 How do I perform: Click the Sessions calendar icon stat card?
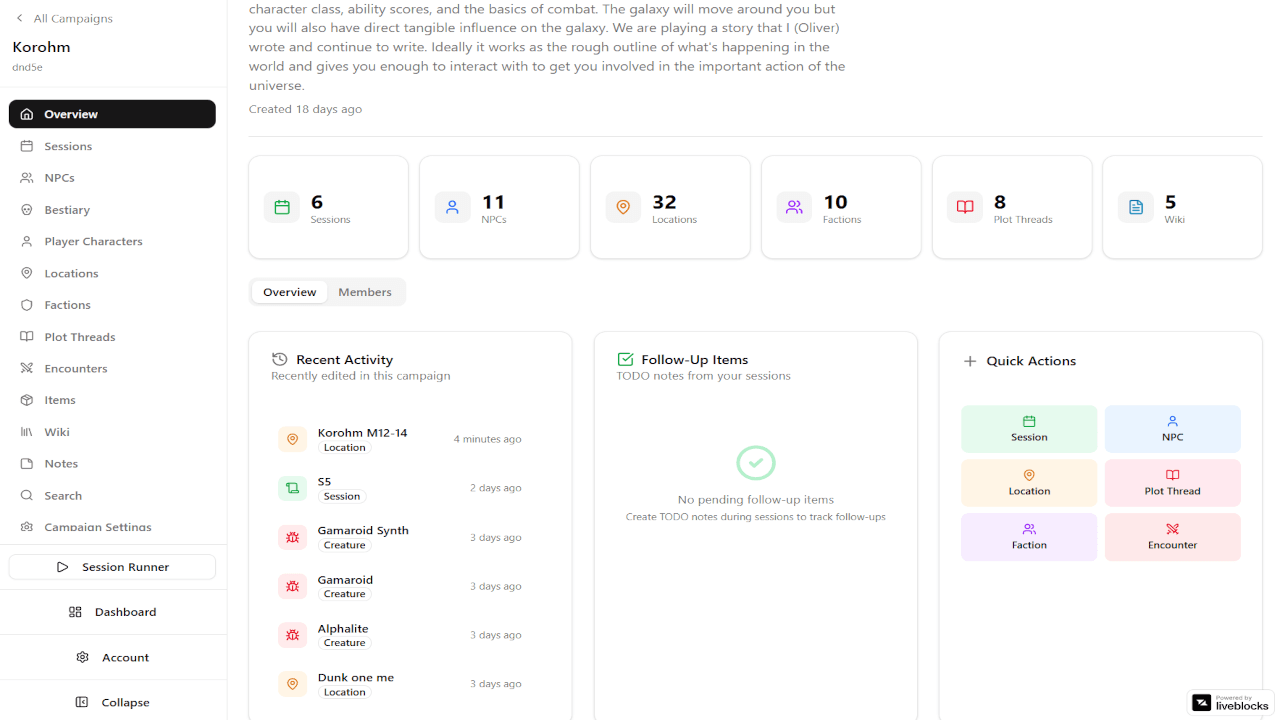tap(282, 207)
